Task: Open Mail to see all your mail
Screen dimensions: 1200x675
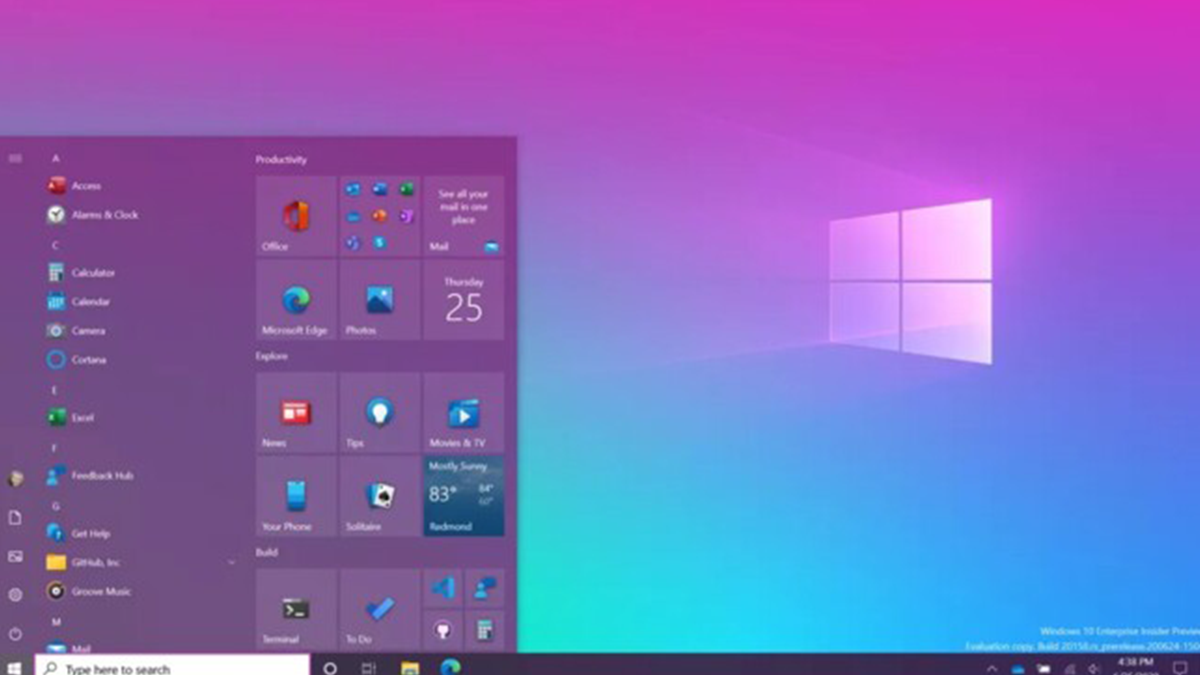Action: point(463,213)
